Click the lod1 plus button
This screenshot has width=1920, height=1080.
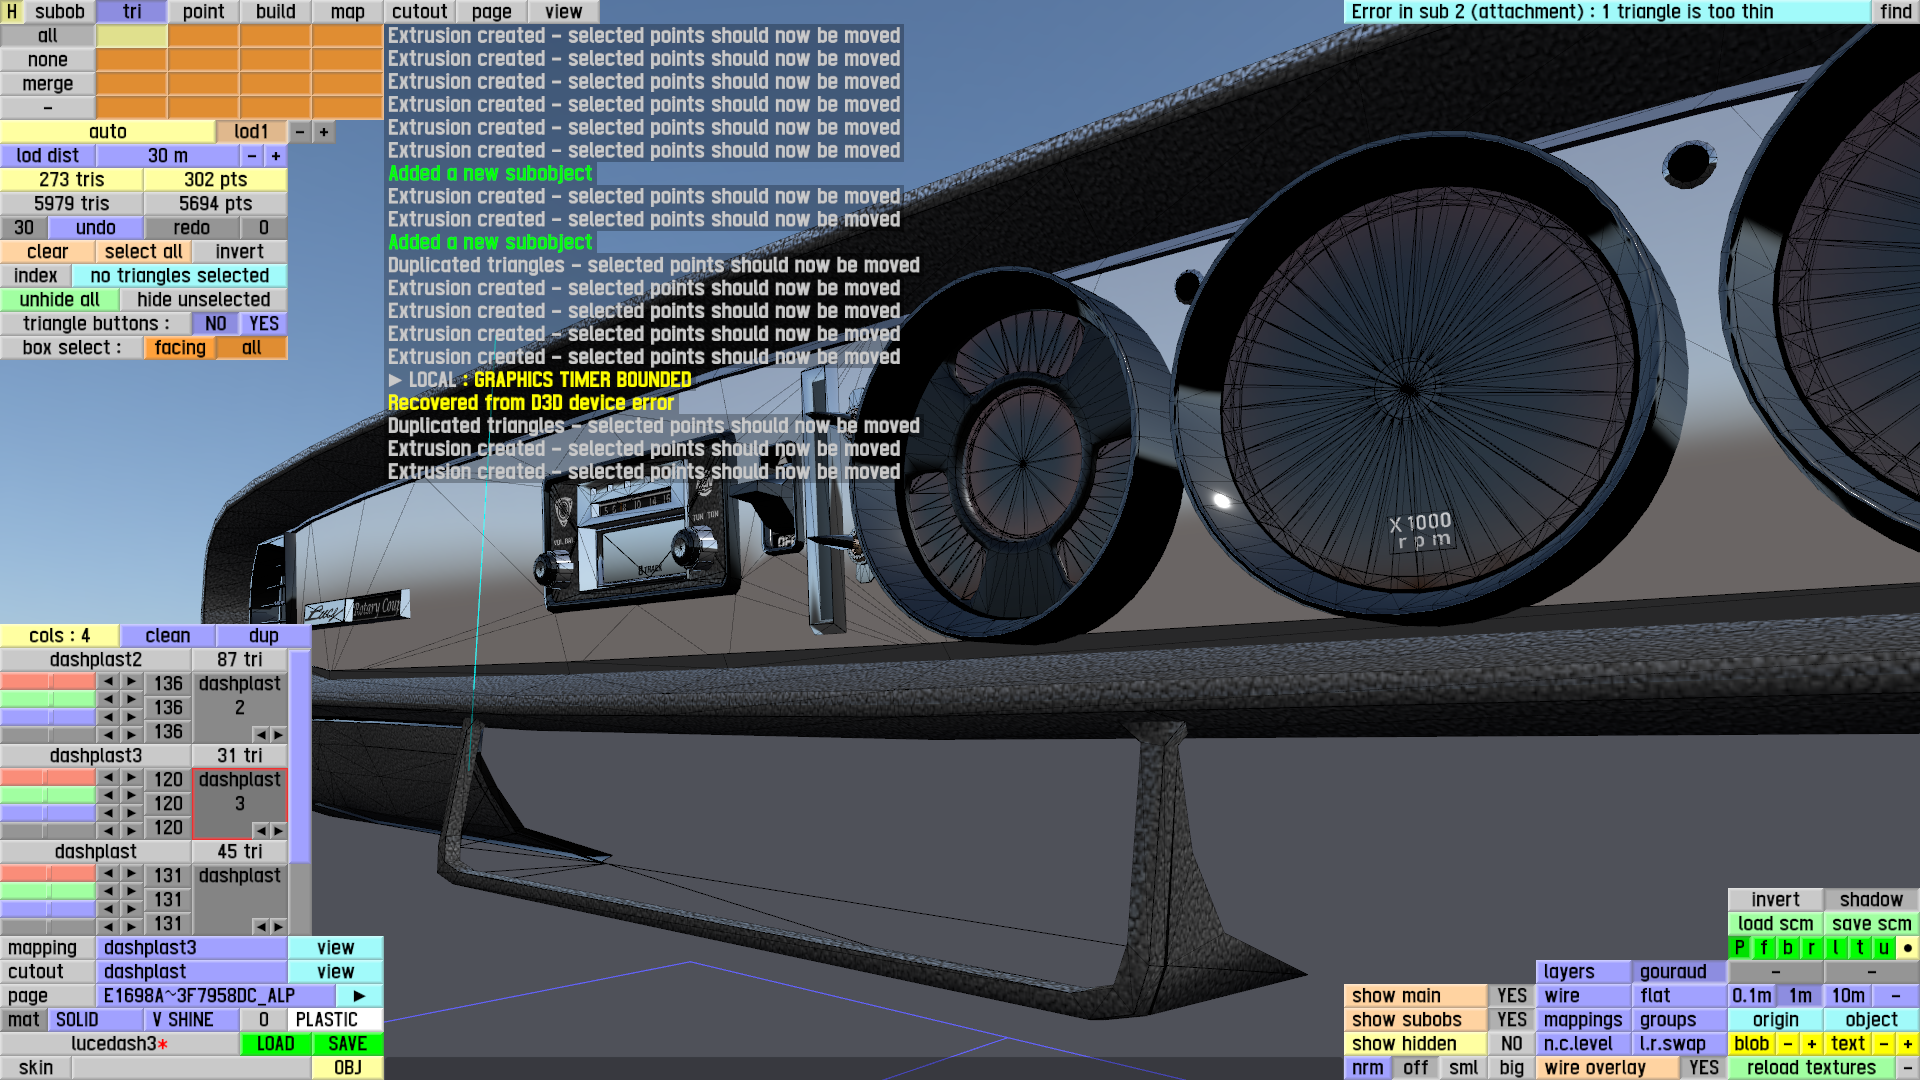[323, 131]
